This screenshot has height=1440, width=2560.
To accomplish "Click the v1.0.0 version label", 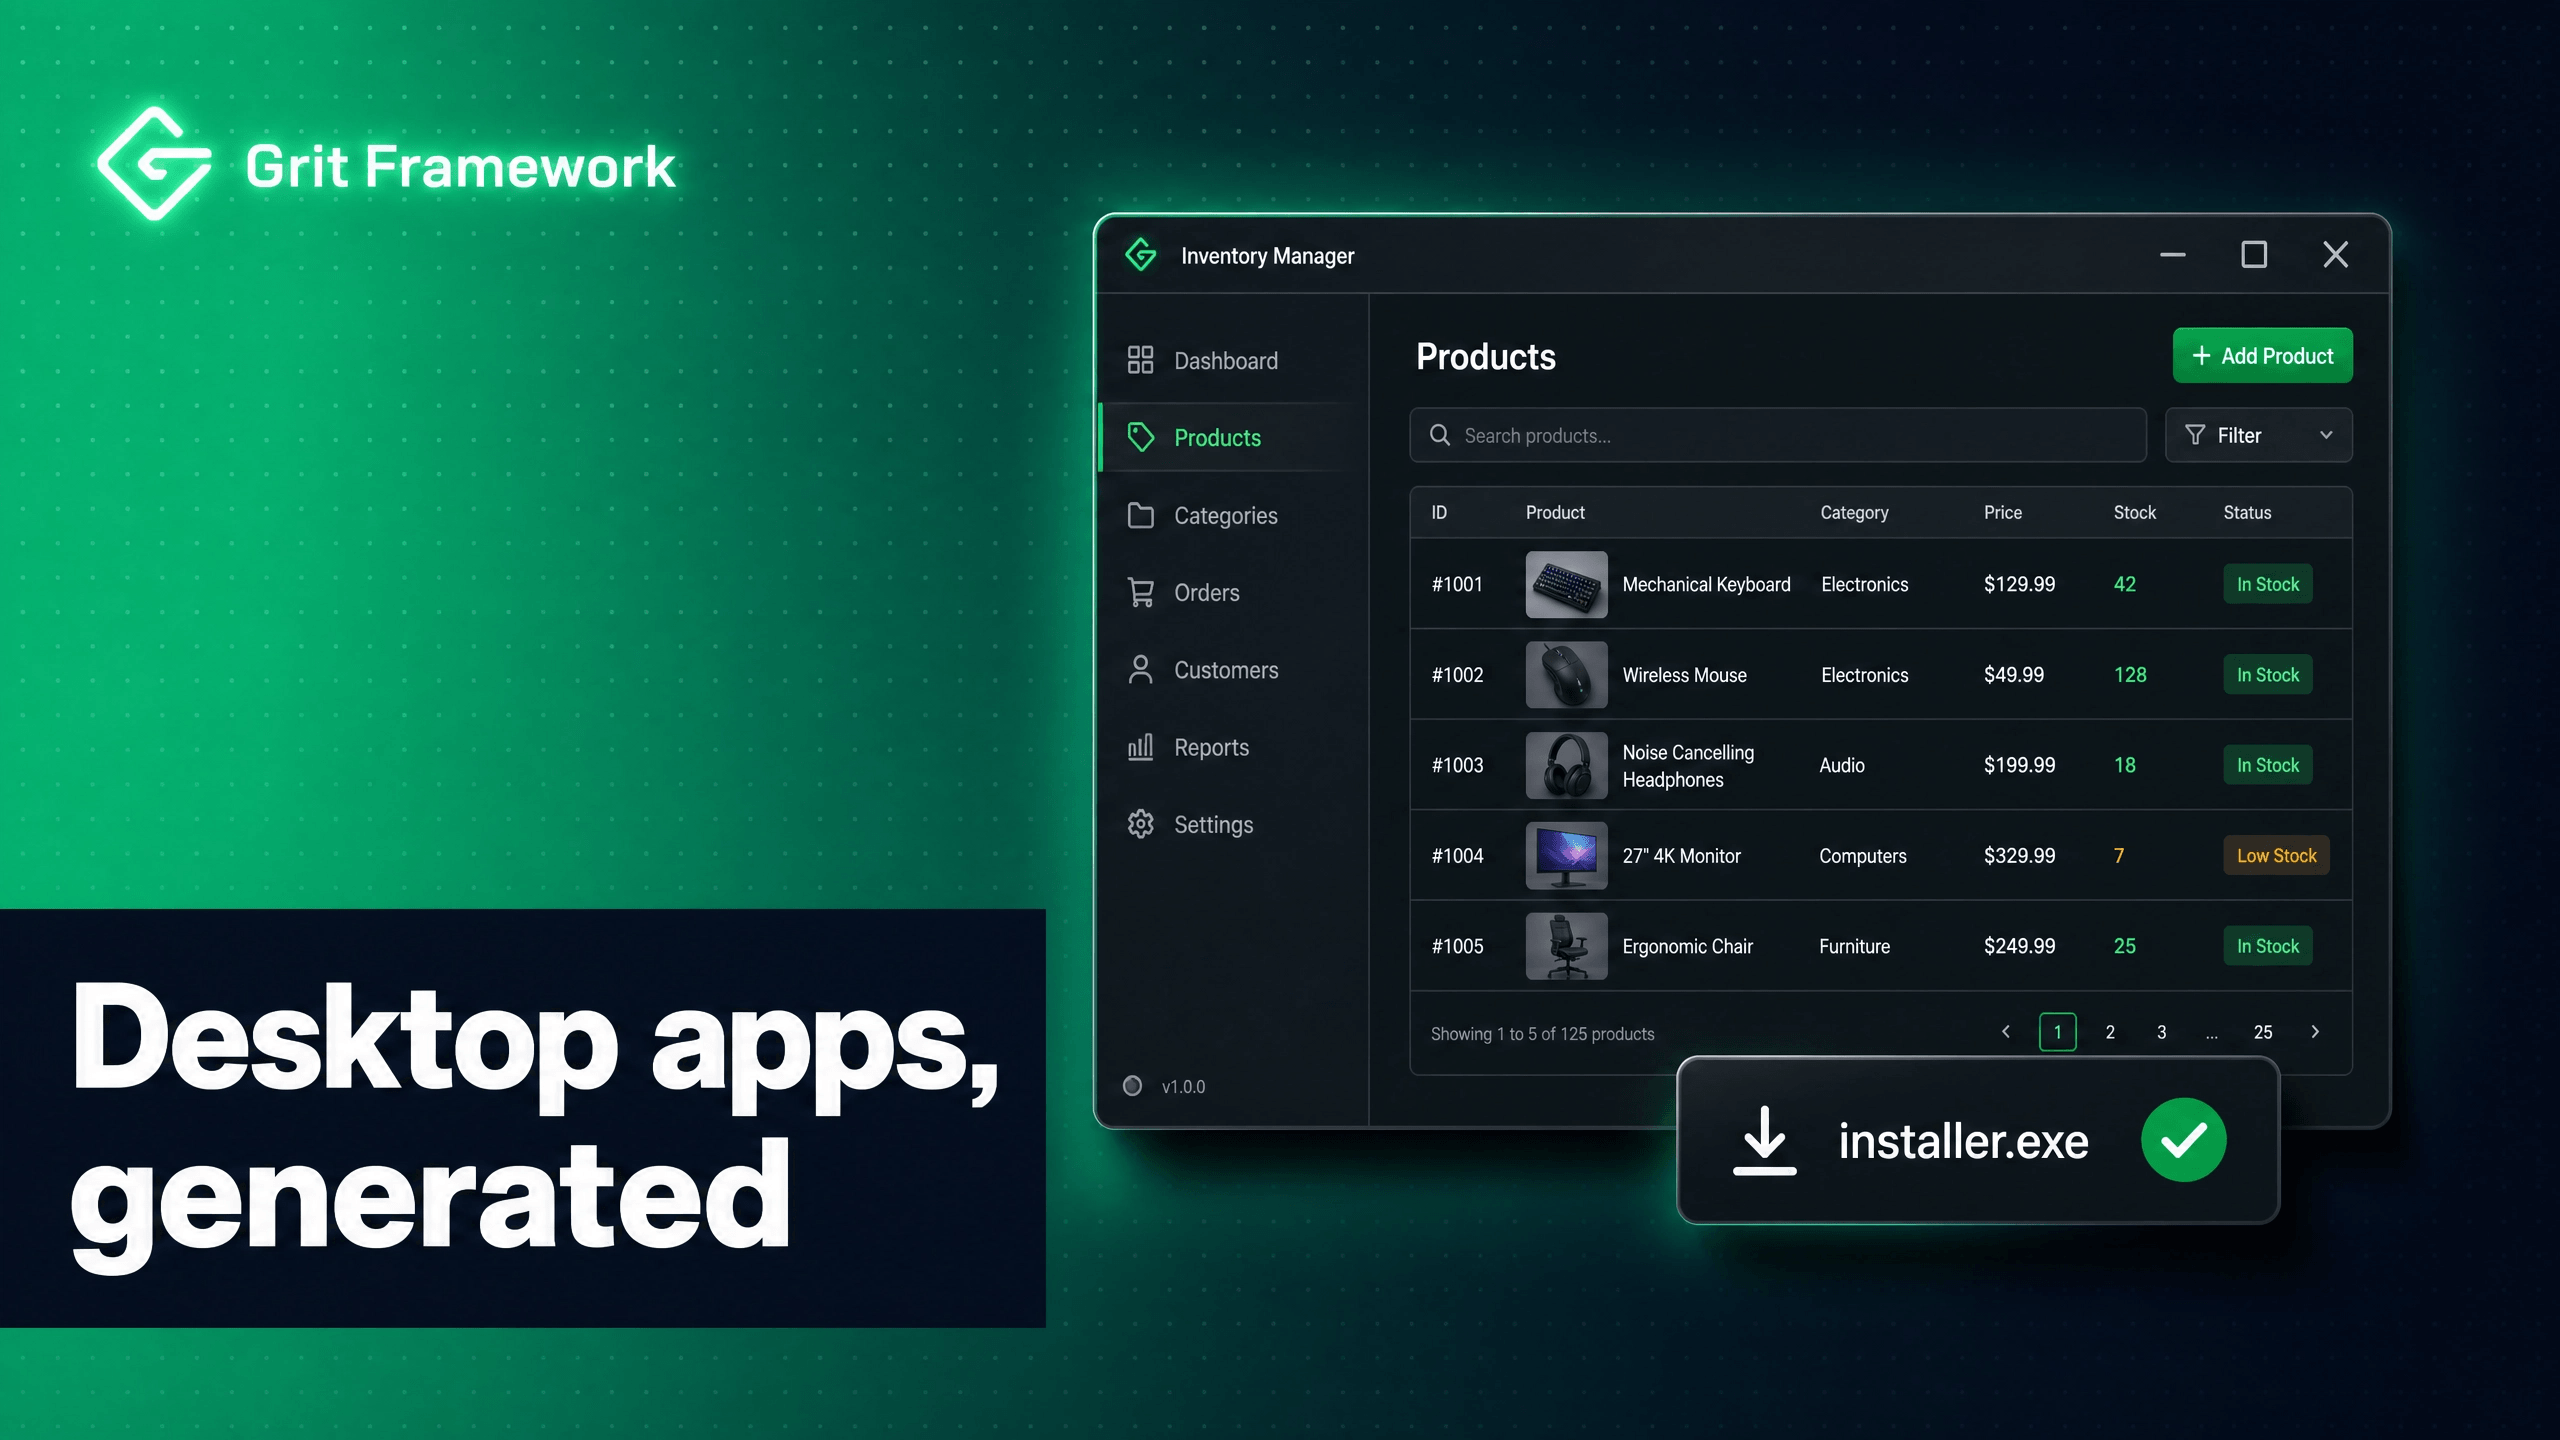I will (x=1183, y=1087).
